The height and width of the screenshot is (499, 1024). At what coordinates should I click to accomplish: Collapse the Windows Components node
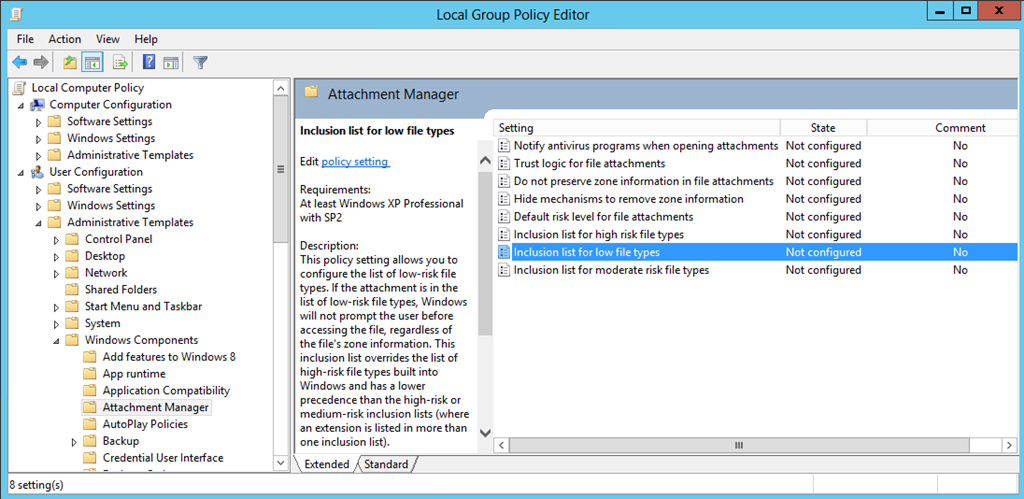click(x=56, y=340)
